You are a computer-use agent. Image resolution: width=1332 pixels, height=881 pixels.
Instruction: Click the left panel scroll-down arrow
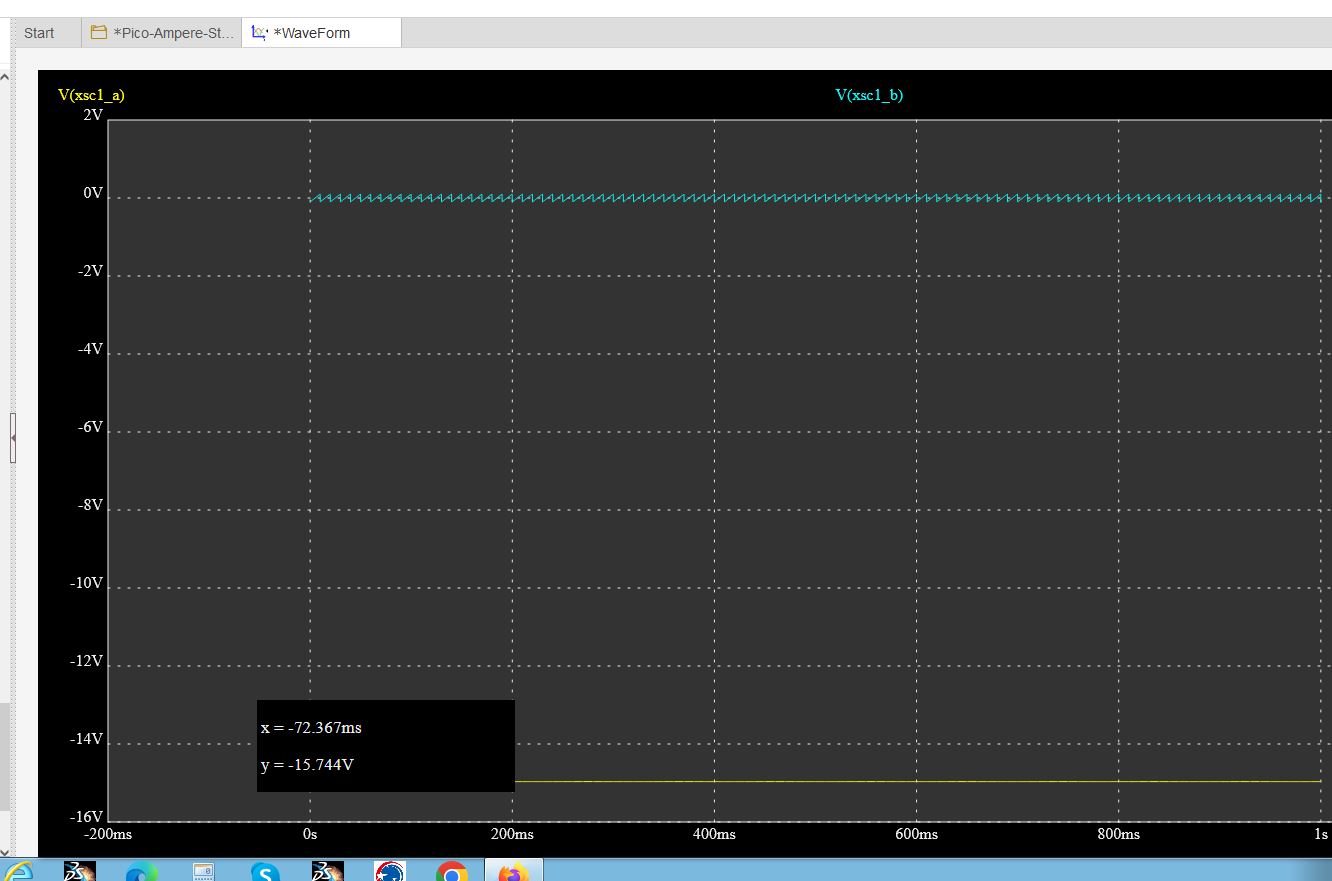point(4,852)
